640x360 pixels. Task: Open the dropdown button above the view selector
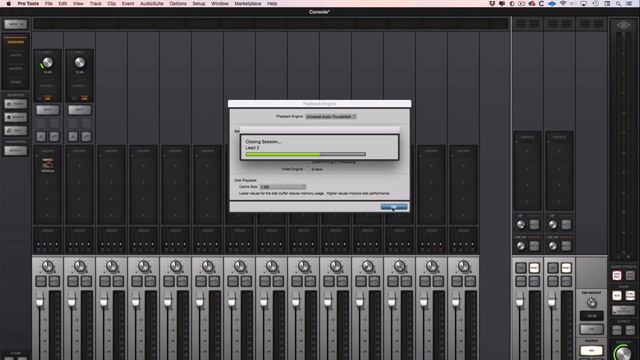pyautogui.click(x=16, y=24)
